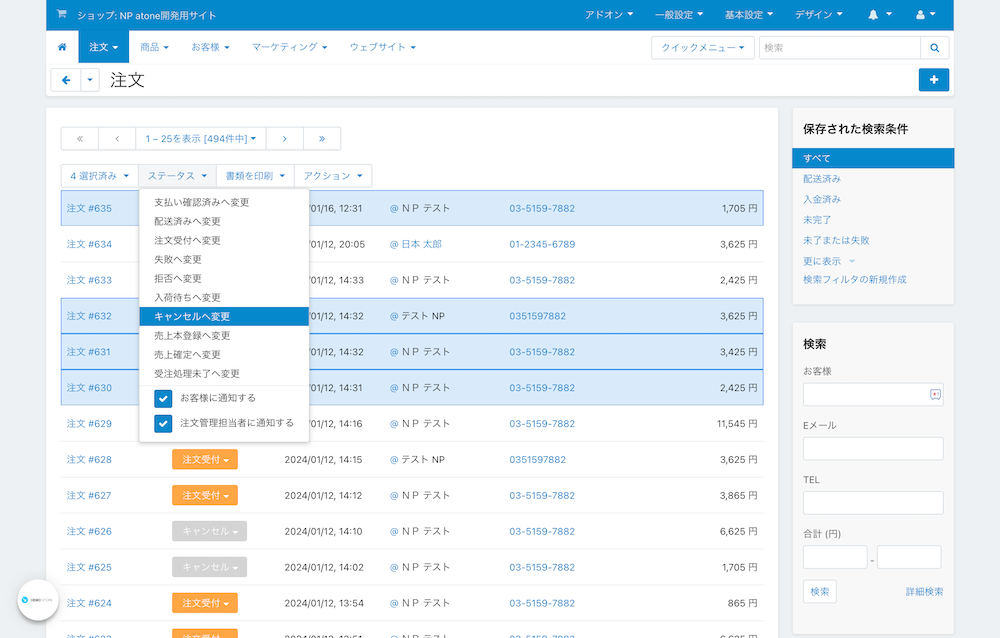Focus the top 検索 search field

840,48
